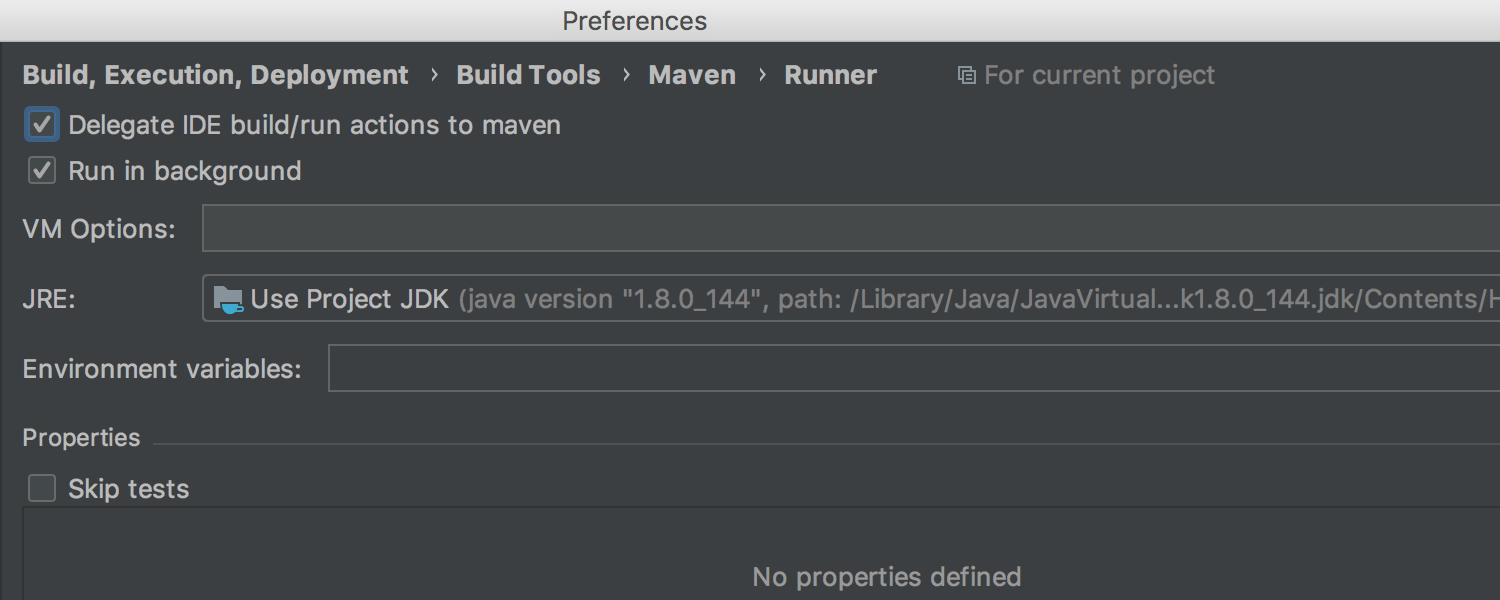
Task: Click the copy icon beside For current project
Action: click(x=966, y=75)
